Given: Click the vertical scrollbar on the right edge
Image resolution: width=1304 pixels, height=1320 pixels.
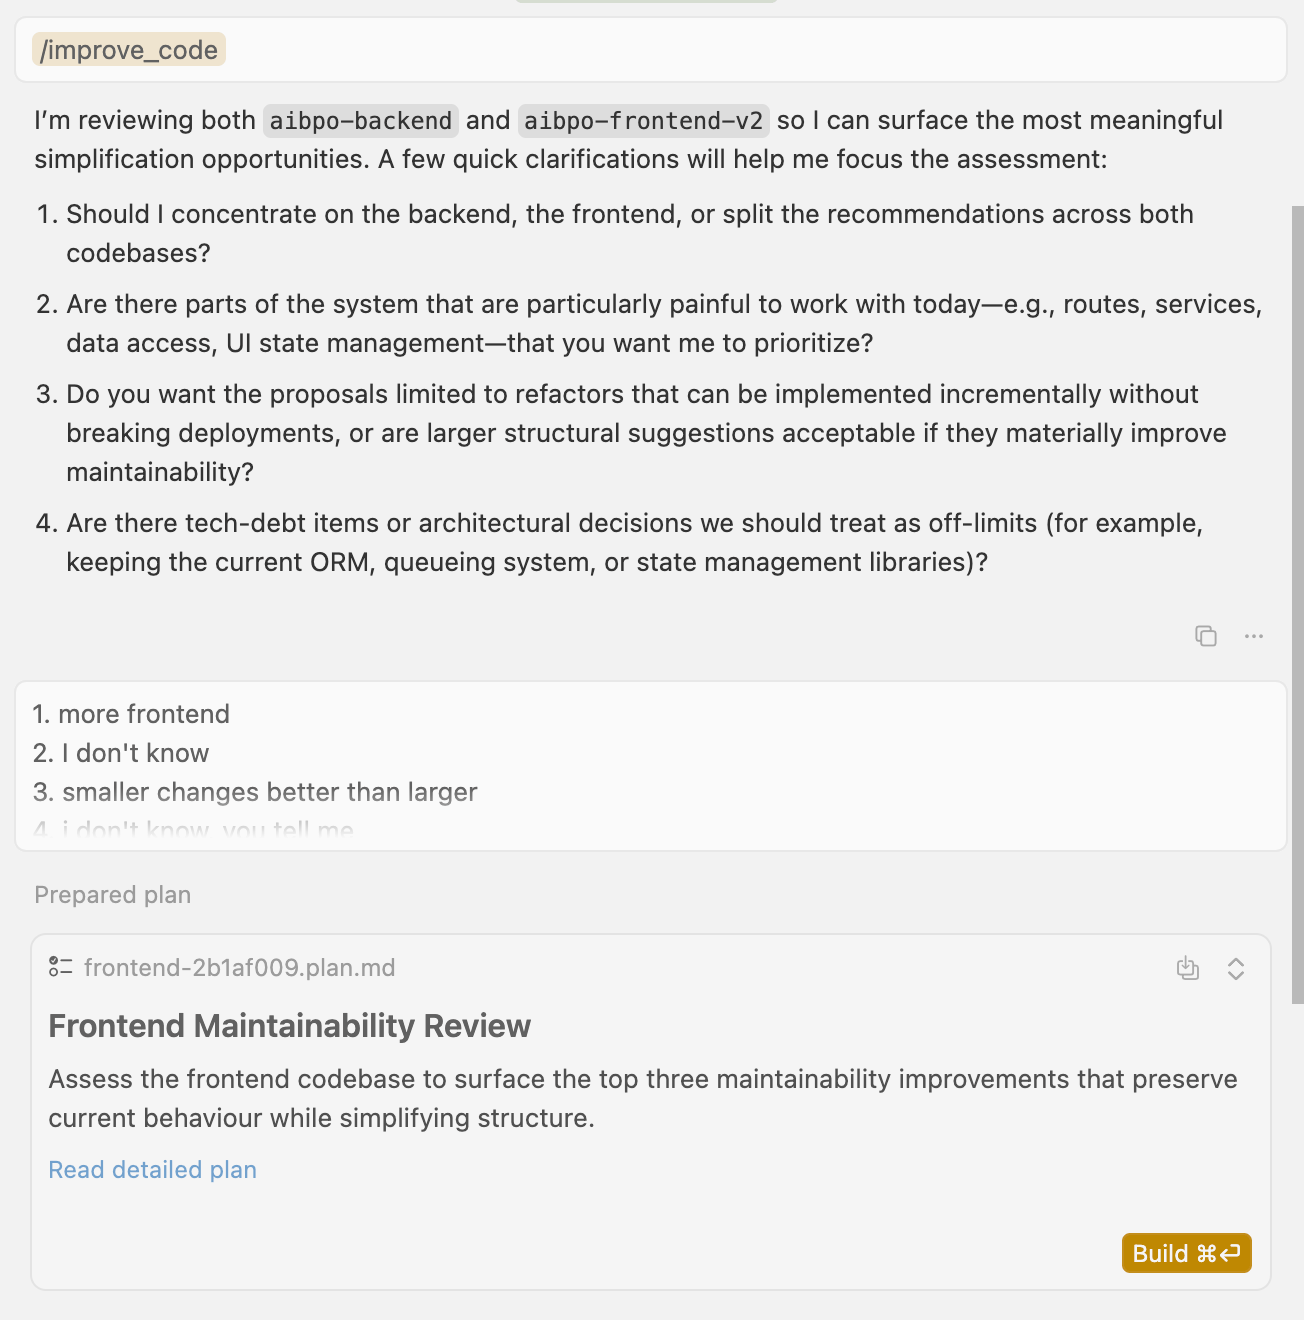Looking at the screenshot, I should click(1297, 600).
